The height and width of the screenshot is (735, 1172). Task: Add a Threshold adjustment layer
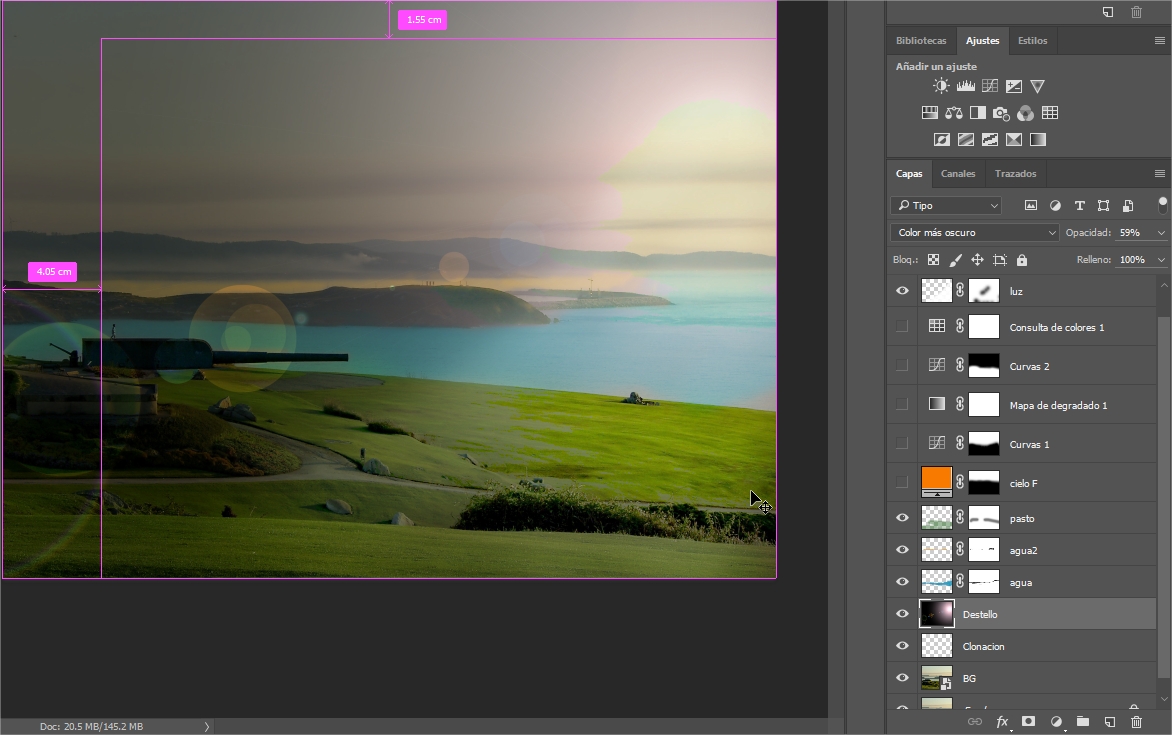990,140
